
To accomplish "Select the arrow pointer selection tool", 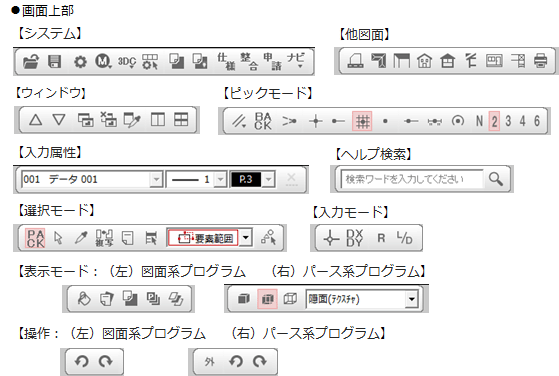I will tap(58, 238).
